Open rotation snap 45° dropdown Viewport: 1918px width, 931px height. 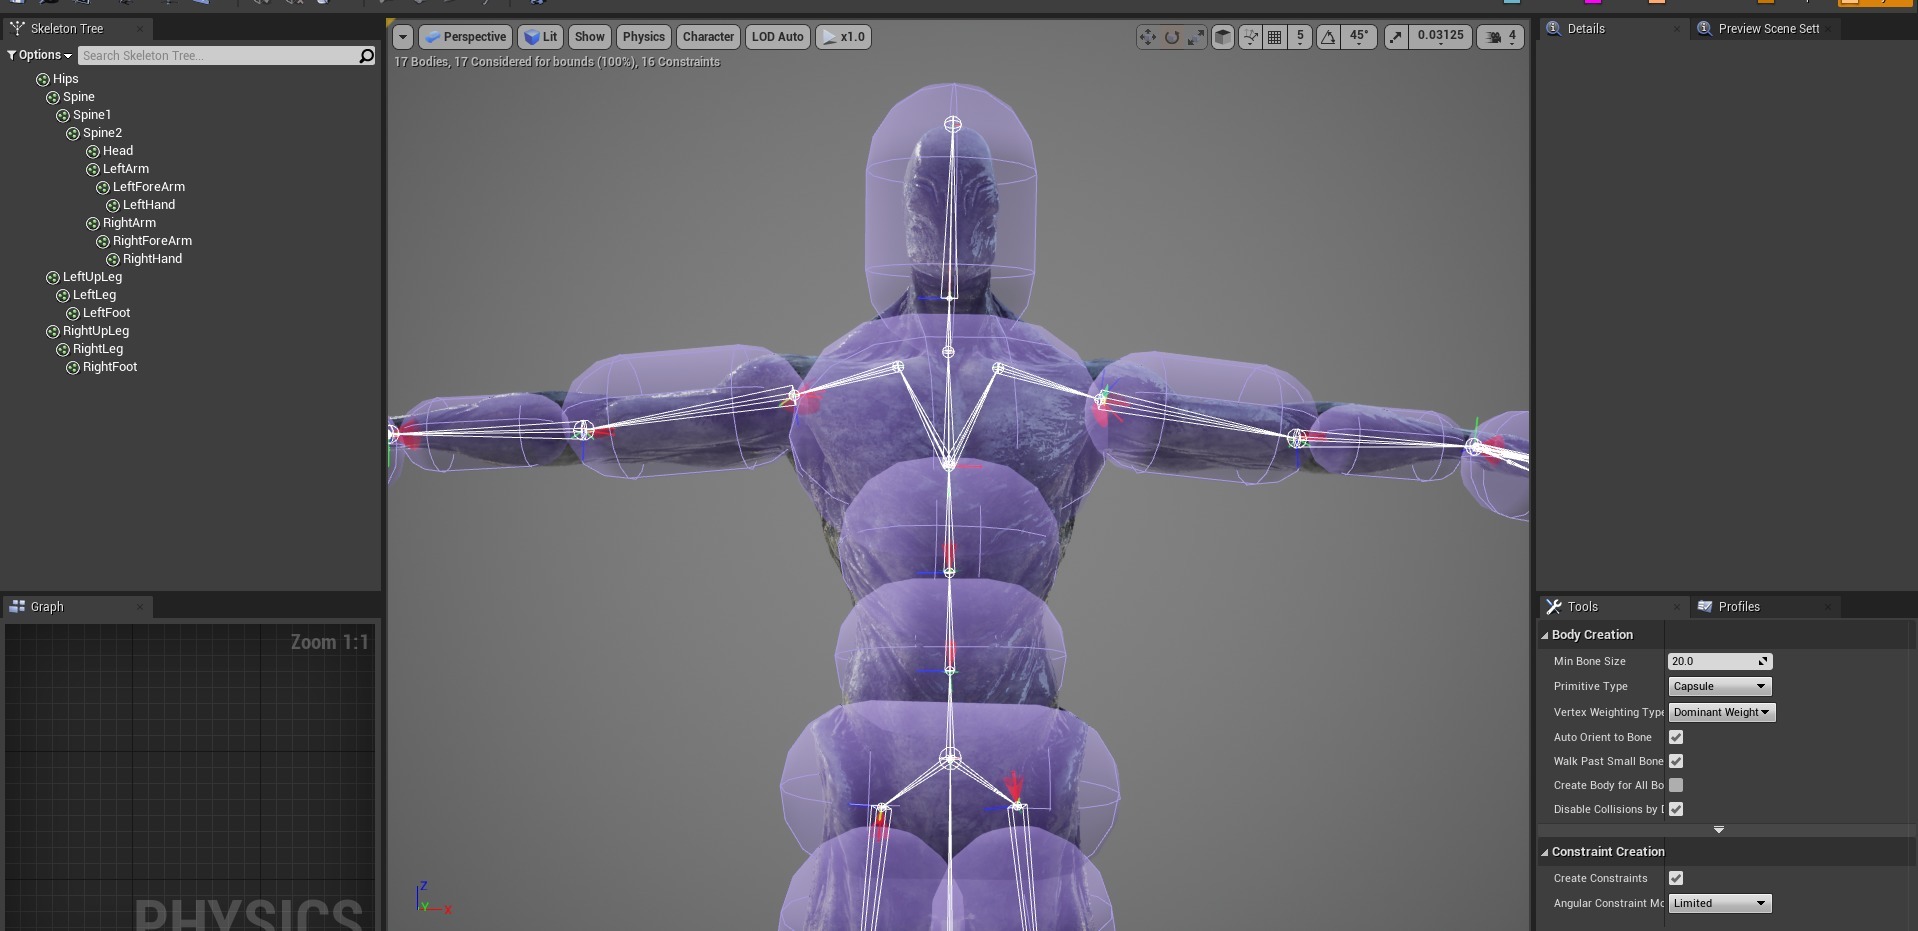[1359, 37]
